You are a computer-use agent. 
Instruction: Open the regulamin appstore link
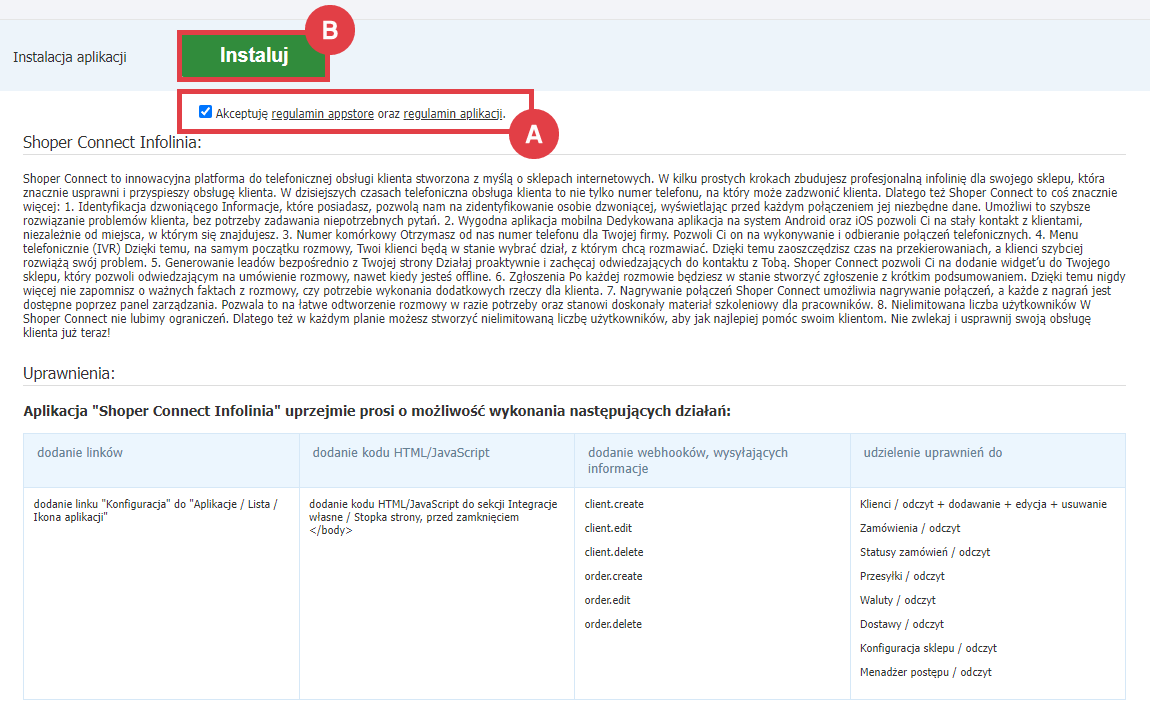click(x=323, y=114)
